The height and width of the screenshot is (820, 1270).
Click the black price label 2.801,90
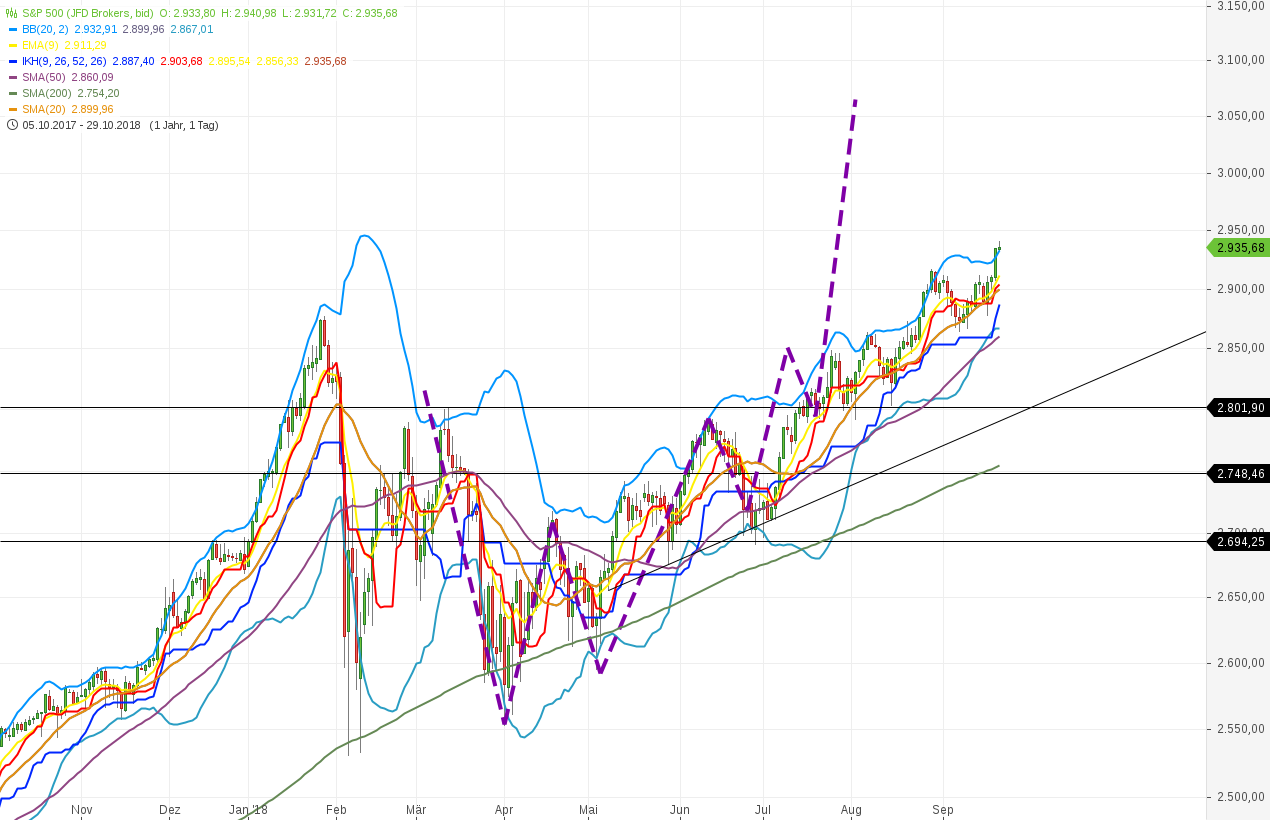tap(1238, 407)
